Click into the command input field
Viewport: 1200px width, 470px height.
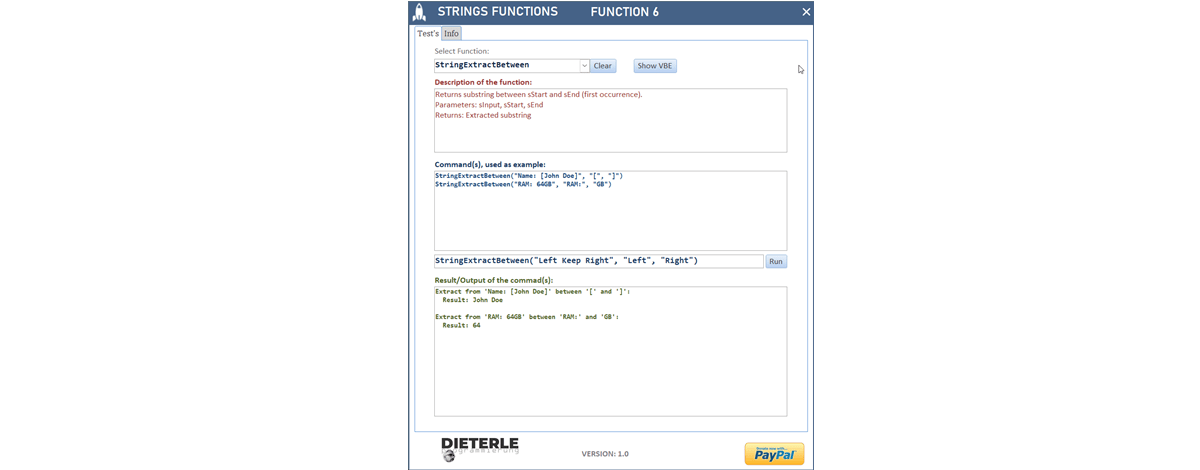pyautogui.click(x=598, y=261)
